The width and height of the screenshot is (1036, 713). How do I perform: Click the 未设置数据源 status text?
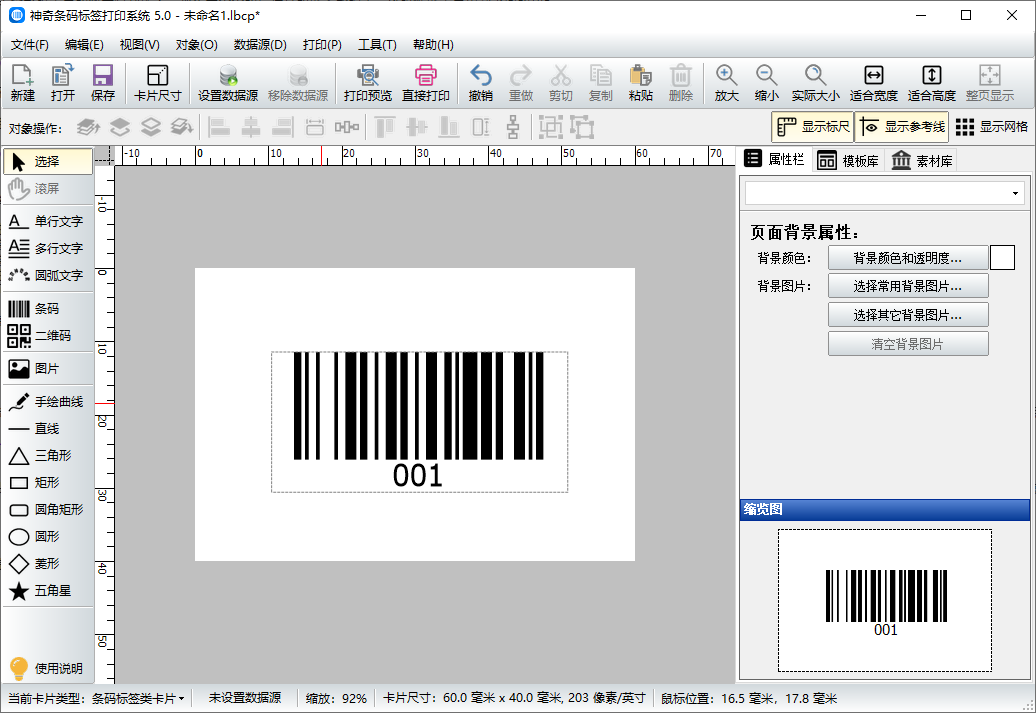244,698
